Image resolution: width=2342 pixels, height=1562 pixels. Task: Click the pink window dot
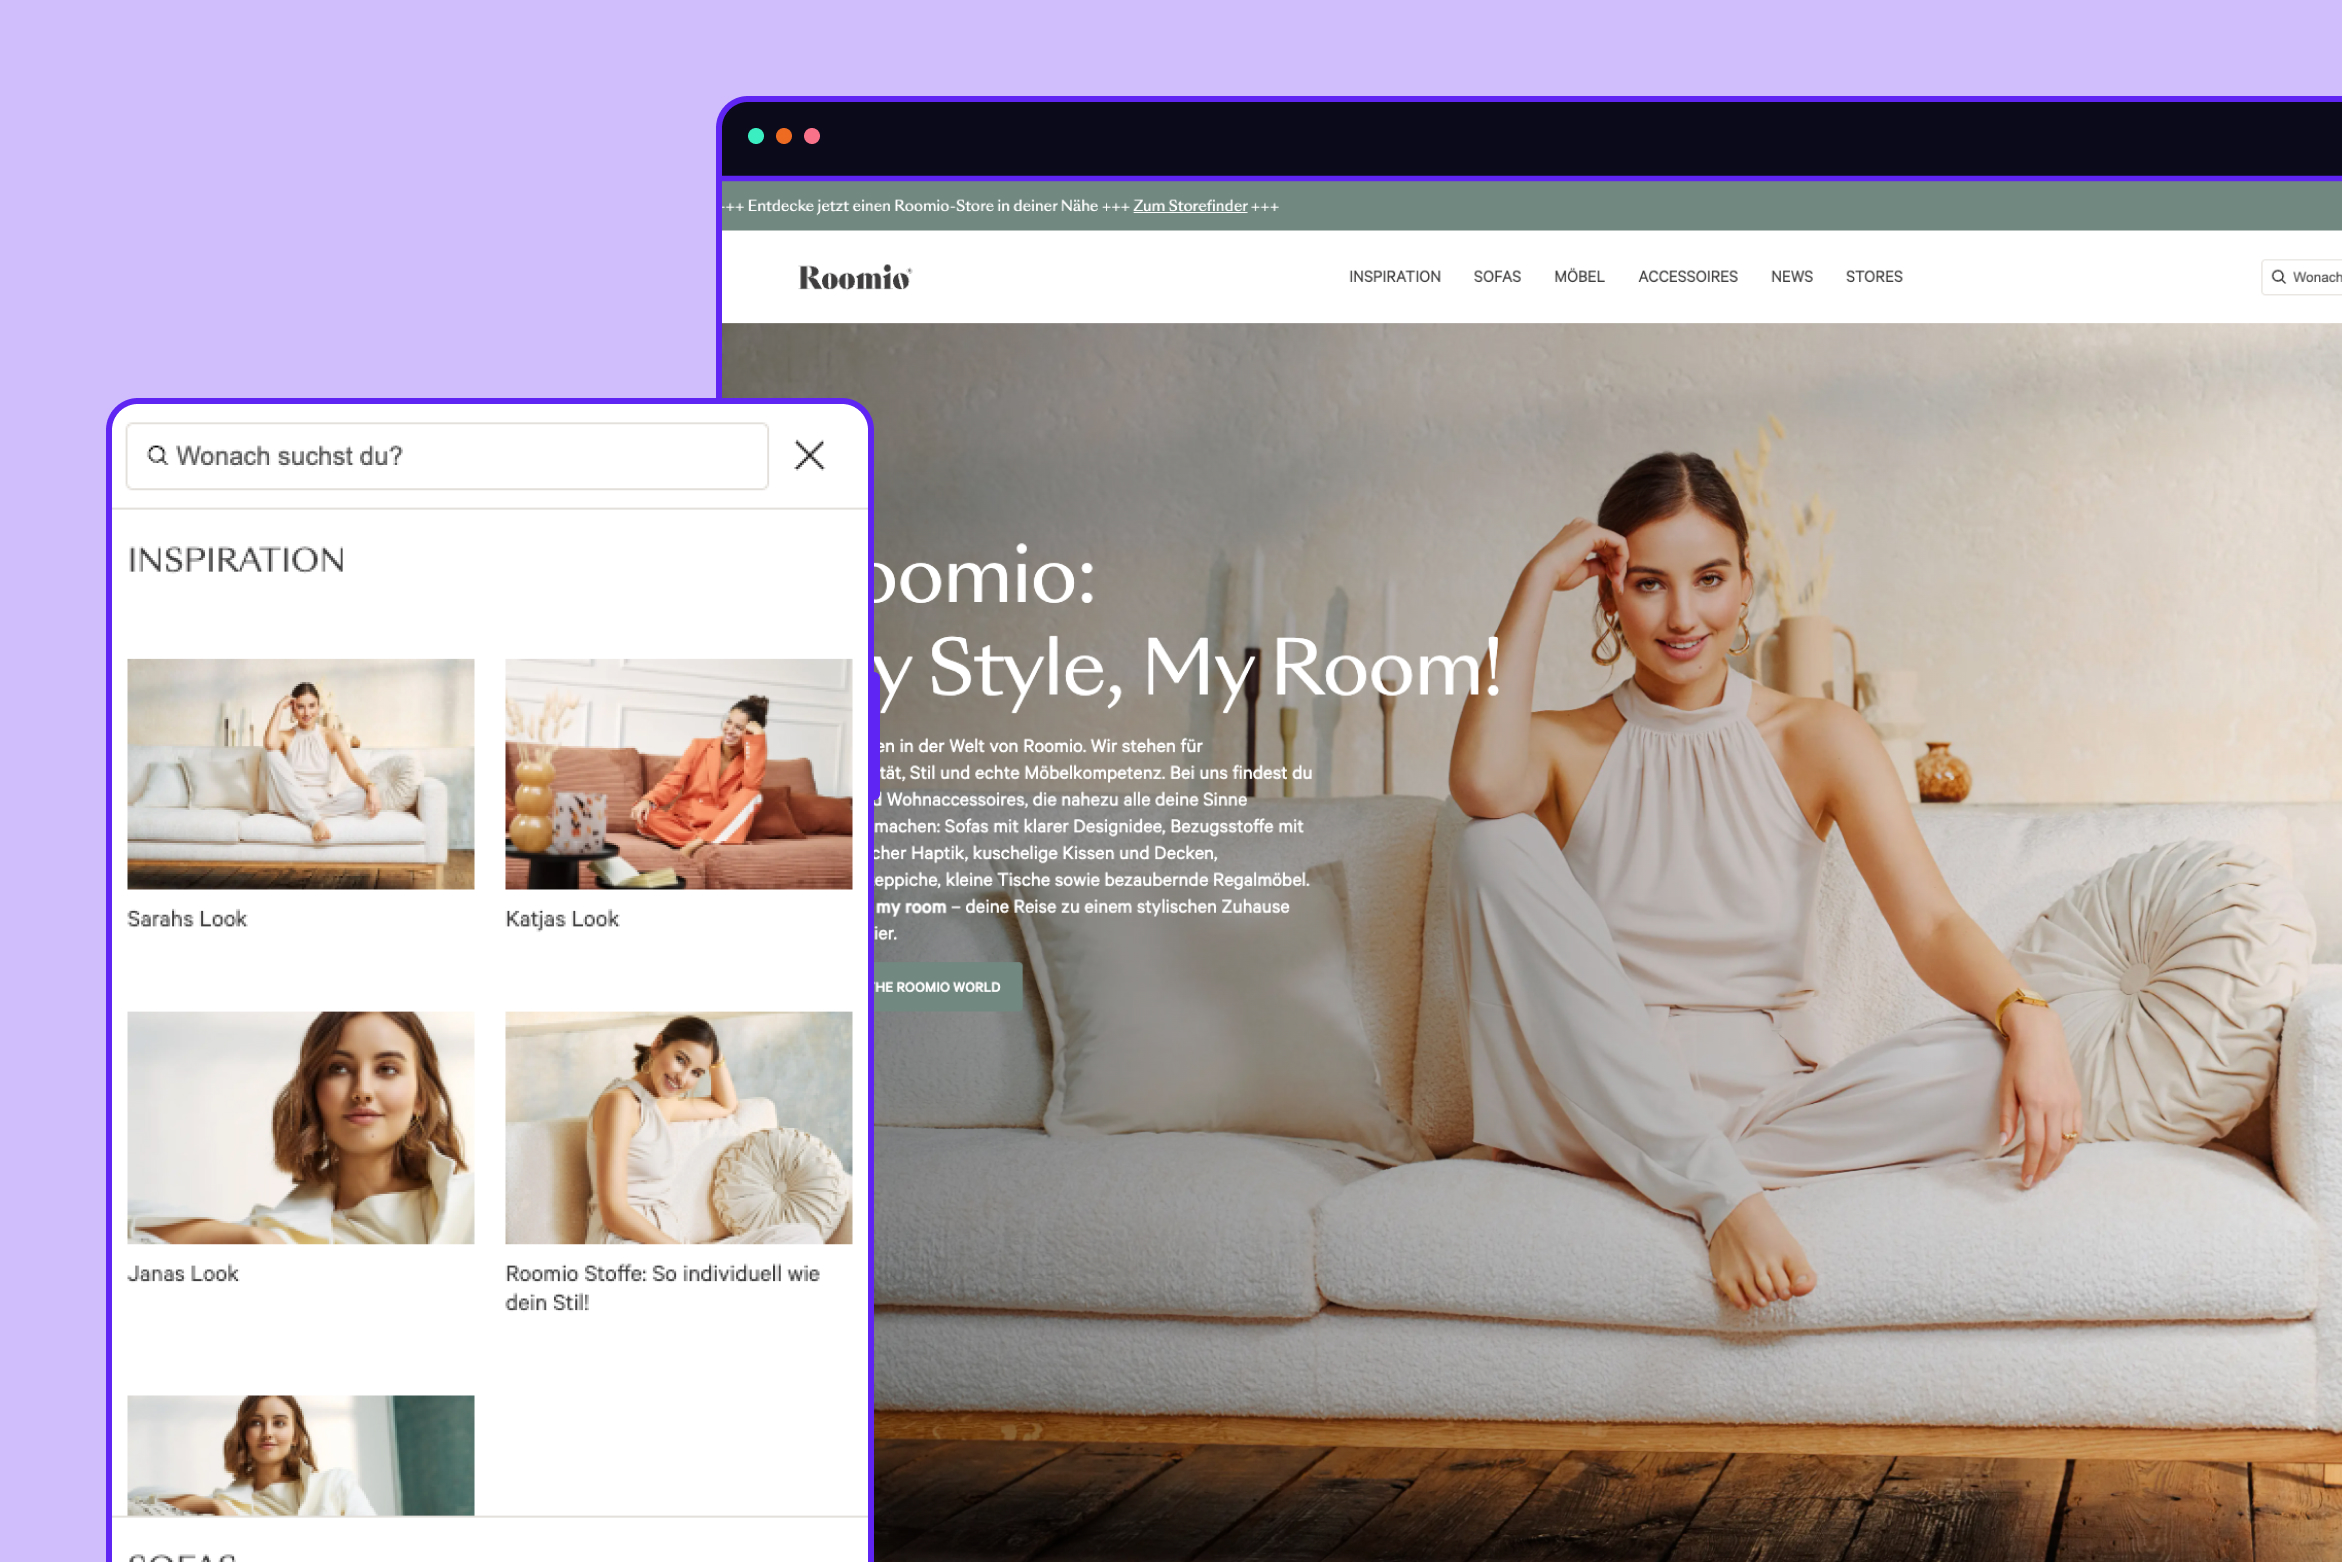(x=812, y=136)
